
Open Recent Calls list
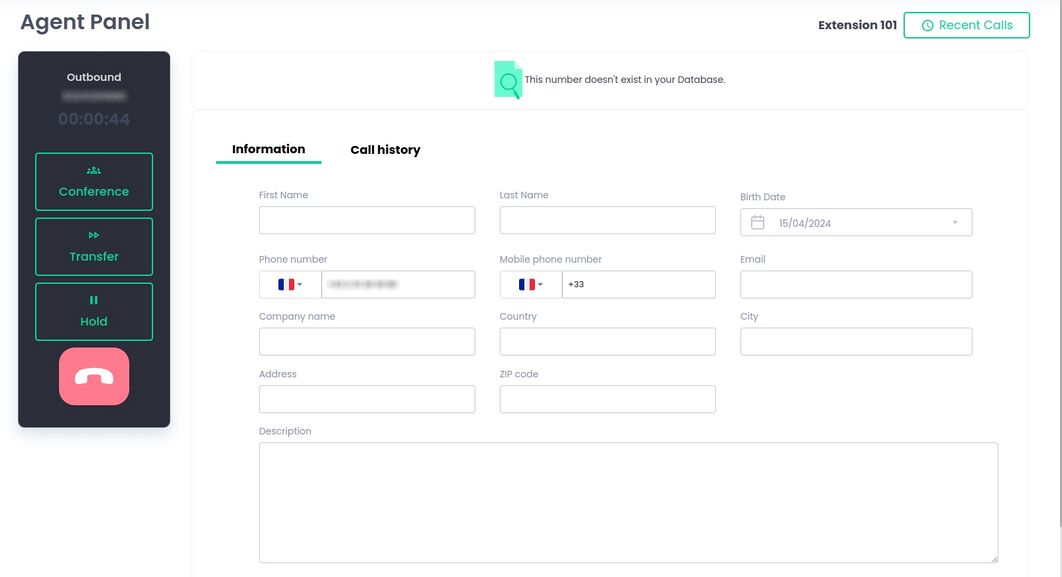[x=966, y=26]
